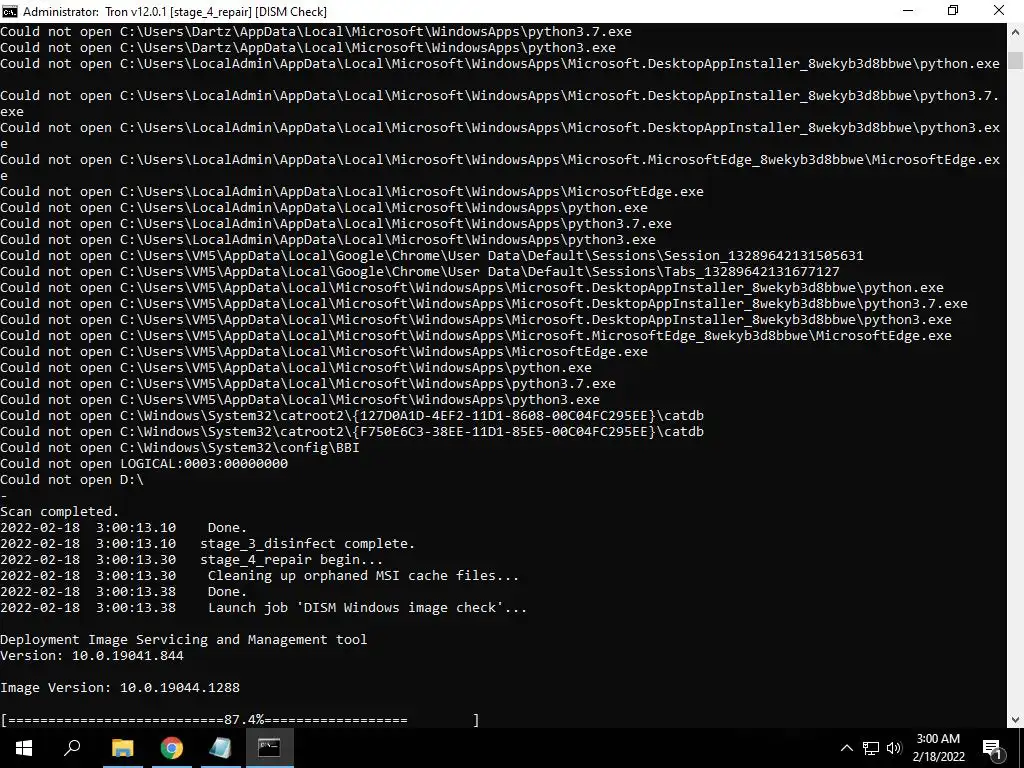
Task: Click 'stage_4_repair begin...' line
Action: point(192,560)
